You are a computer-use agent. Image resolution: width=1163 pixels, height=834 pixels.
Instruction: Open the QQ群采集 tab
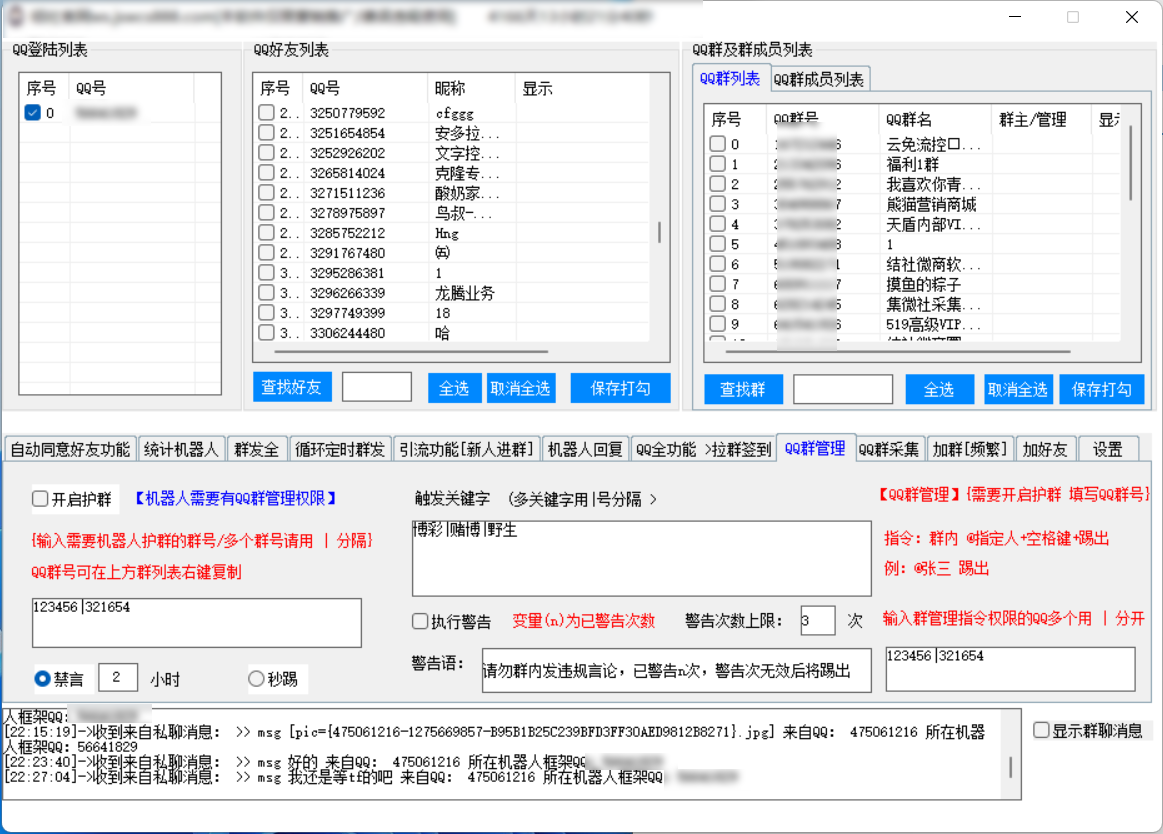(x=889, y=449)
